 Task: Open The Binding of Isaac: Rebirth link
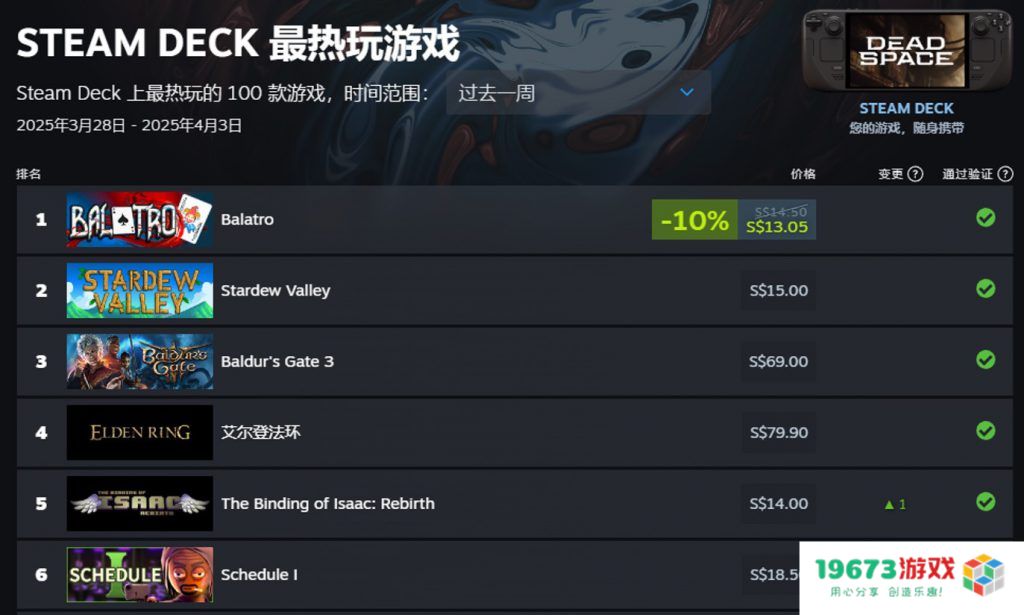pyautogui.click(x=327, y=503)
